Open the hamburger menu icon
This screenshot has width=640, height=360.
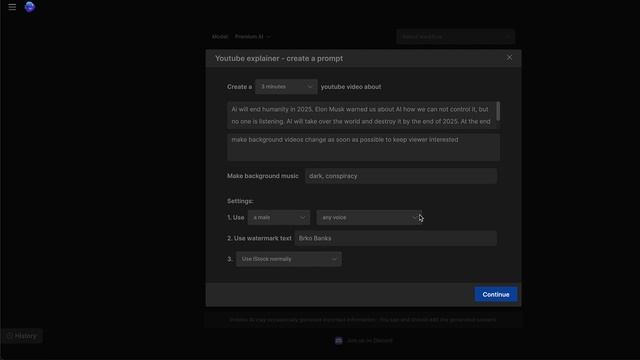click(12, 7)
